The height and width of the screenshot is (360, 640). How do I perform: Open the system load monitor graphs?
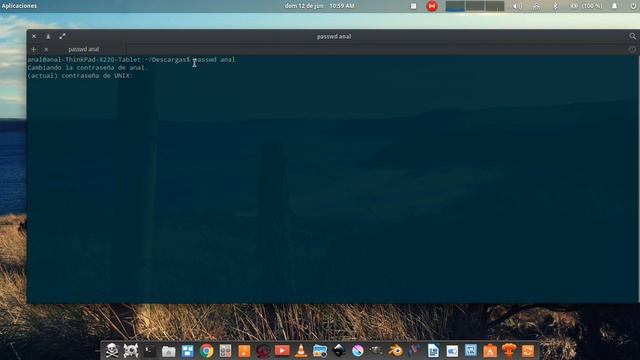click(x=475, y=6)
